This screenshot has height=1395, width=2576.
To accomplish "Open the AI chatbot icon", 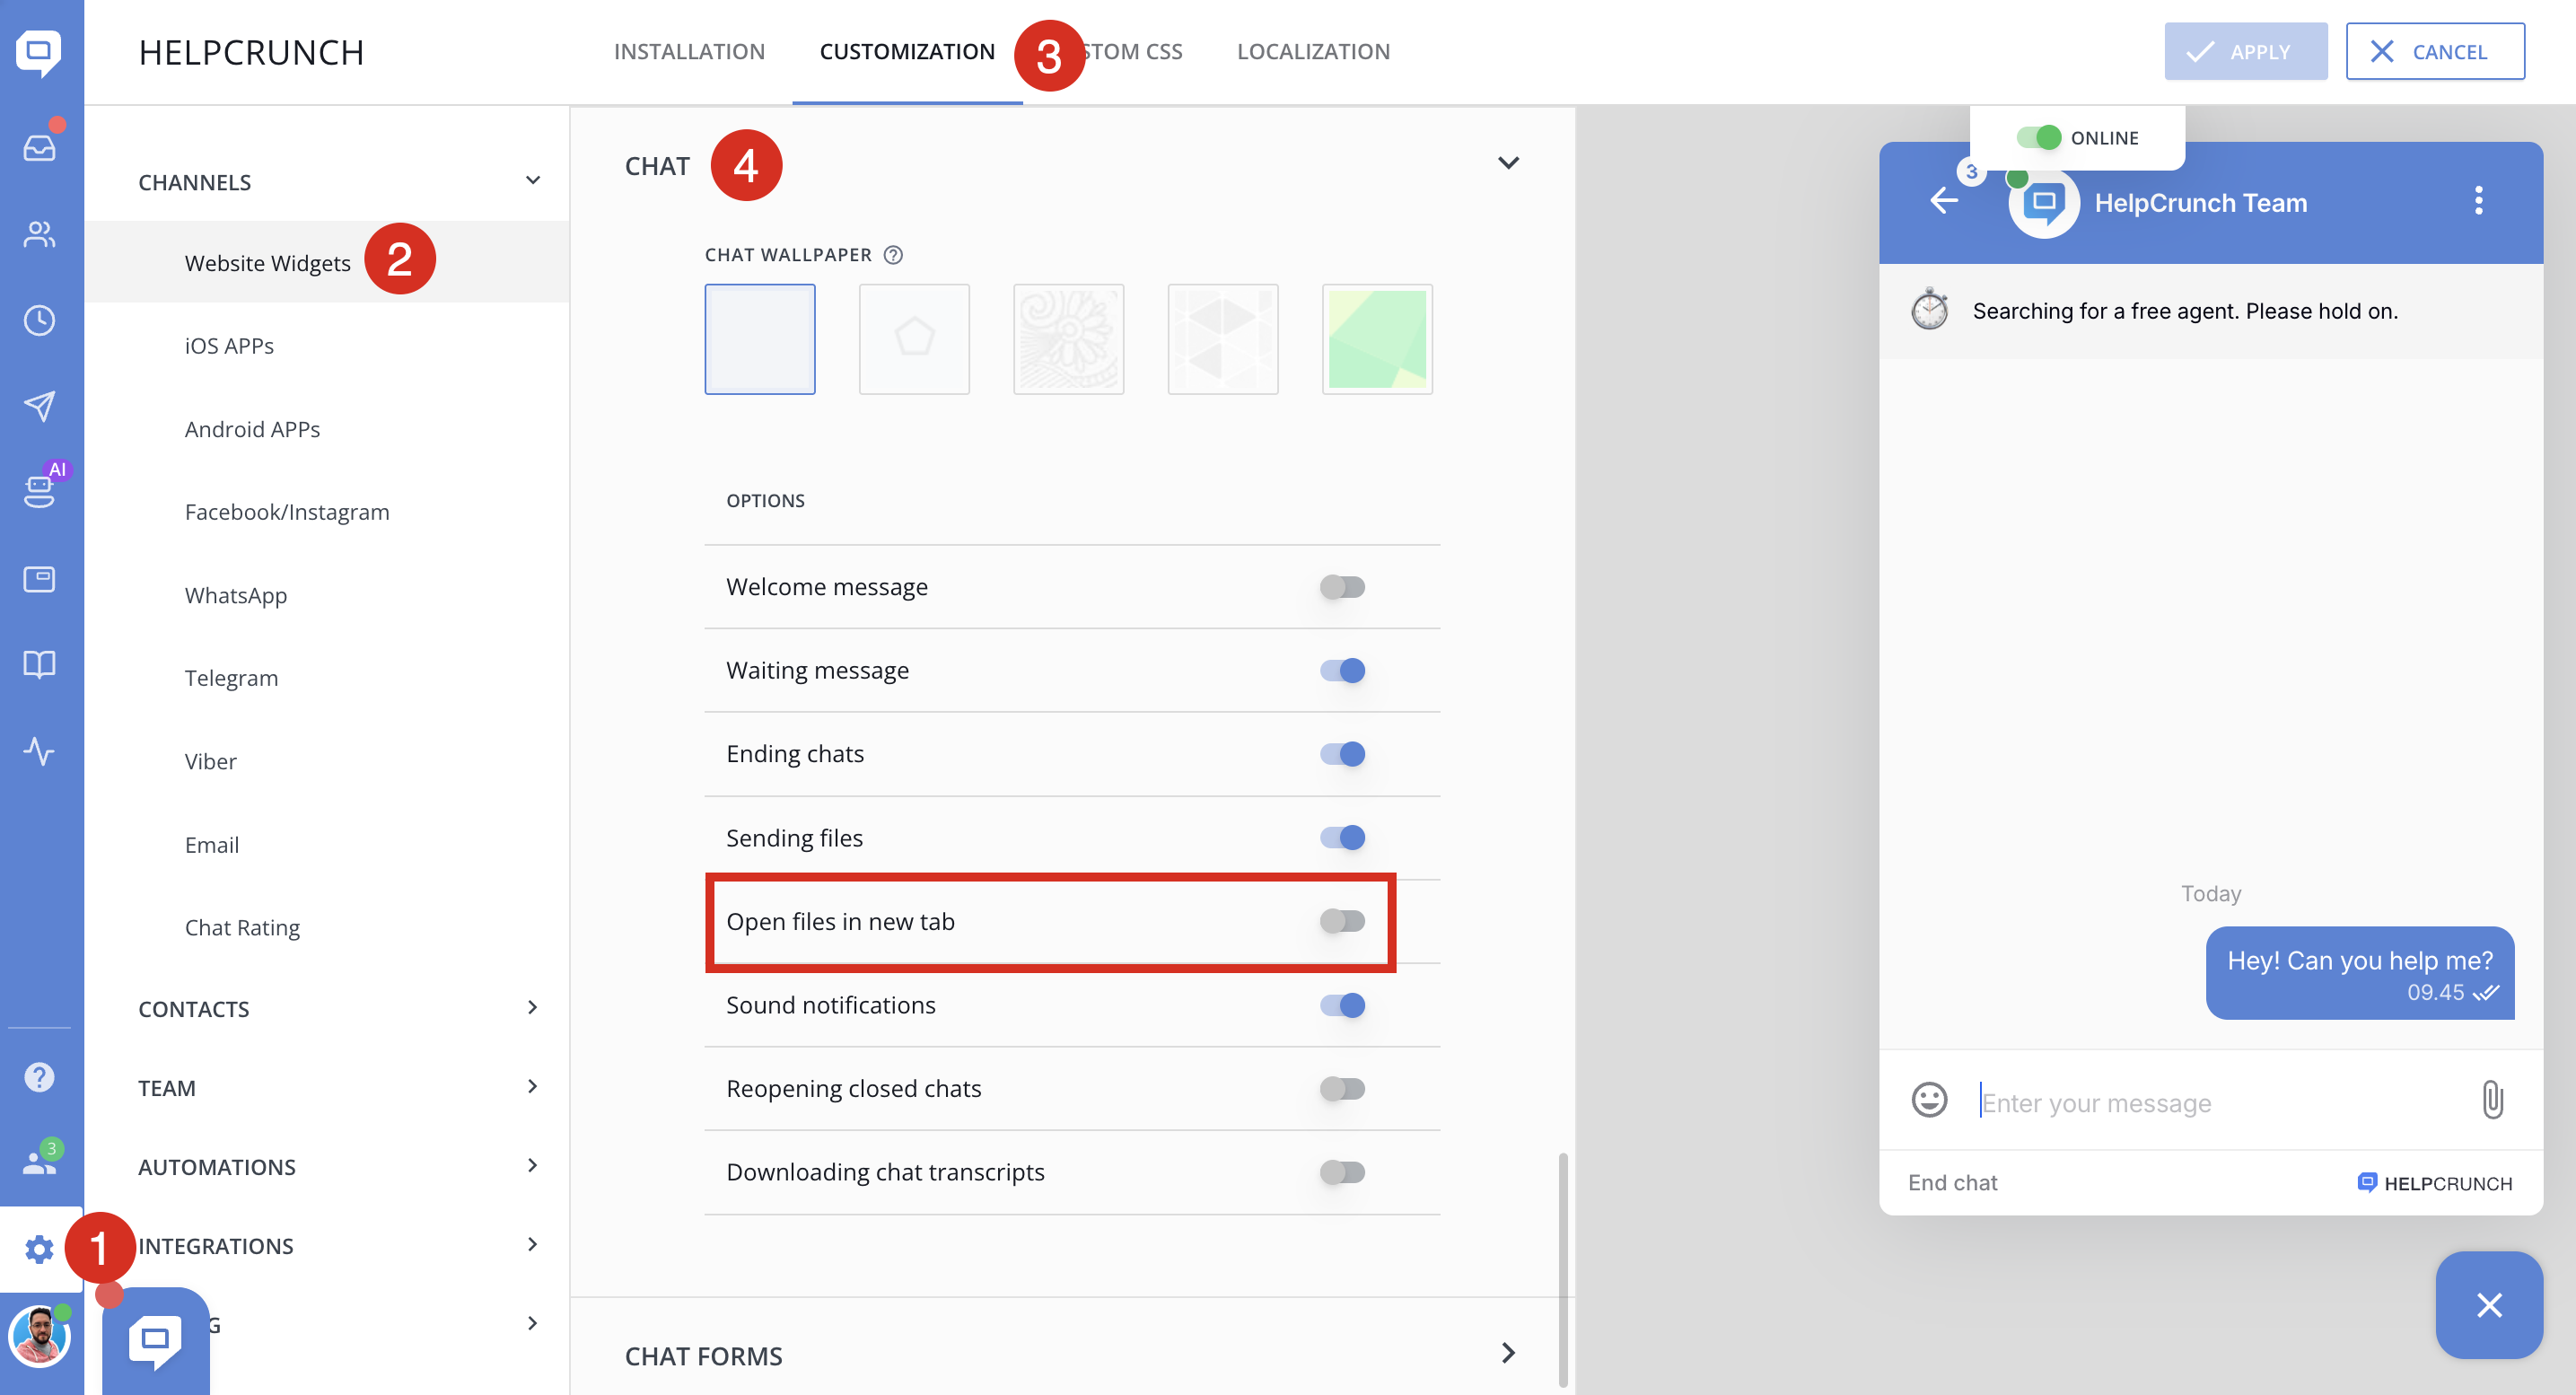I will click(39, 490).
